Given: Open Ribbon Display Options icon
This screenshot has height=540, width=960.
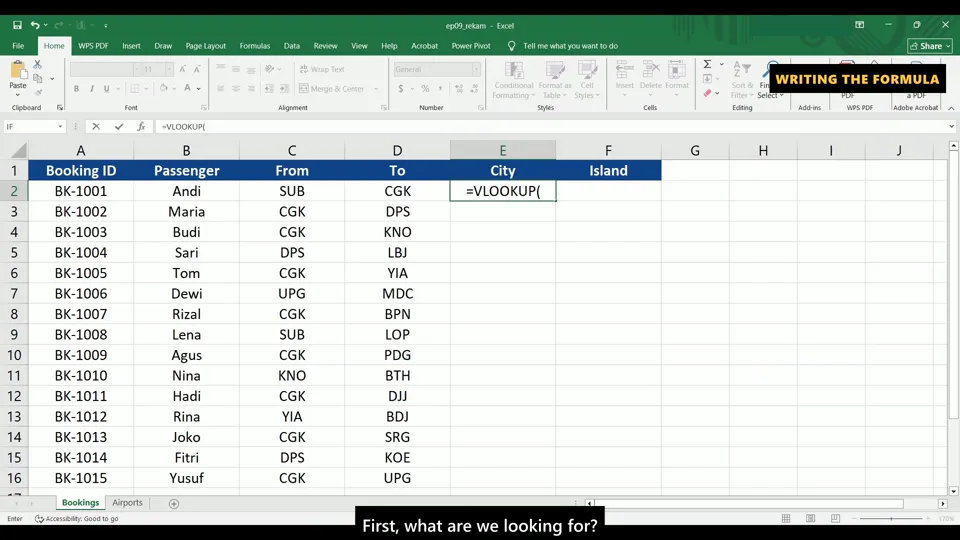Looking at the screenshot, I should tap(860, 25).
